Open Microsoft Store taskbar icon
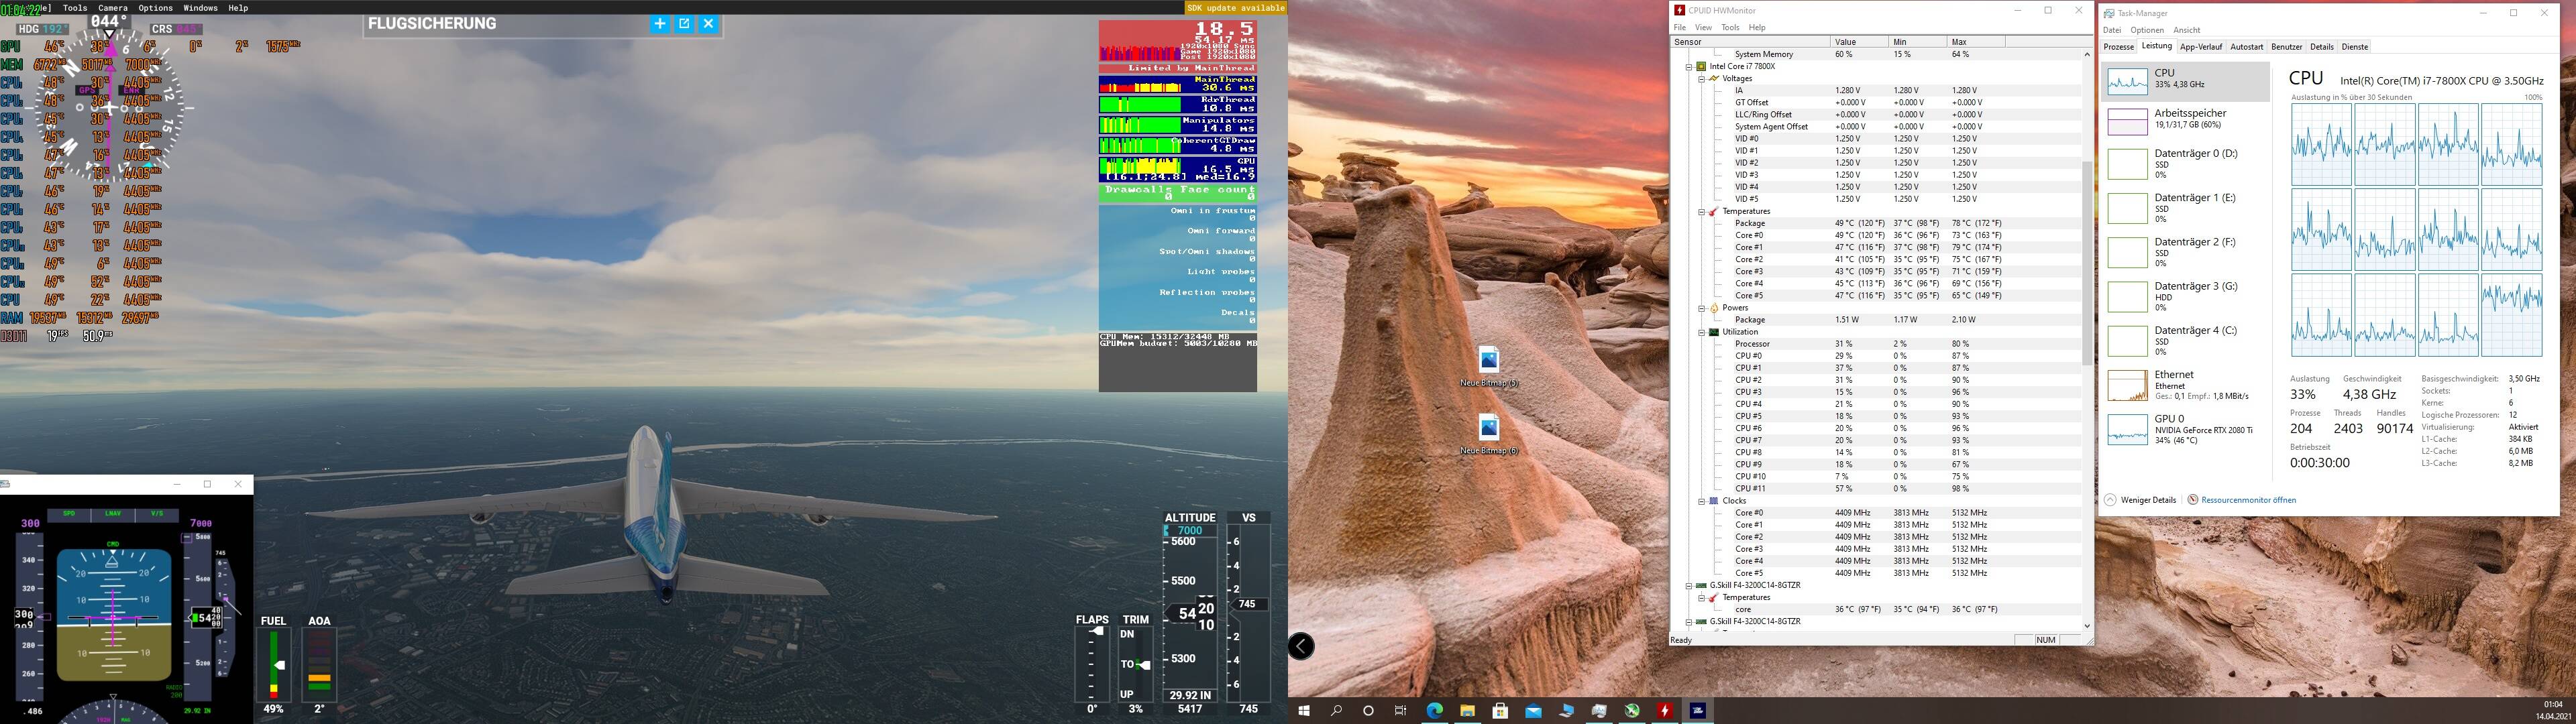2576x724 pixels. coord(1500,710)
